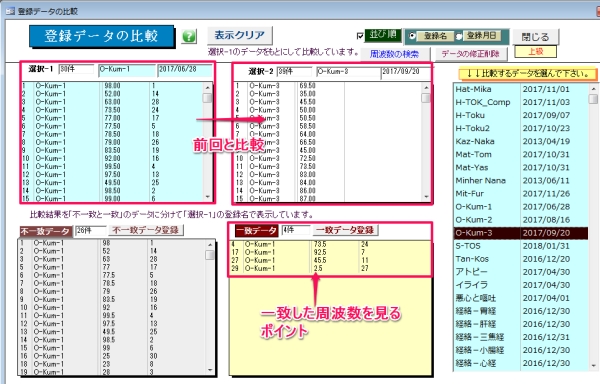Screen dimensions: 600x384
Task: Select イライラ in the data list
Action: [x=520, y=285]
